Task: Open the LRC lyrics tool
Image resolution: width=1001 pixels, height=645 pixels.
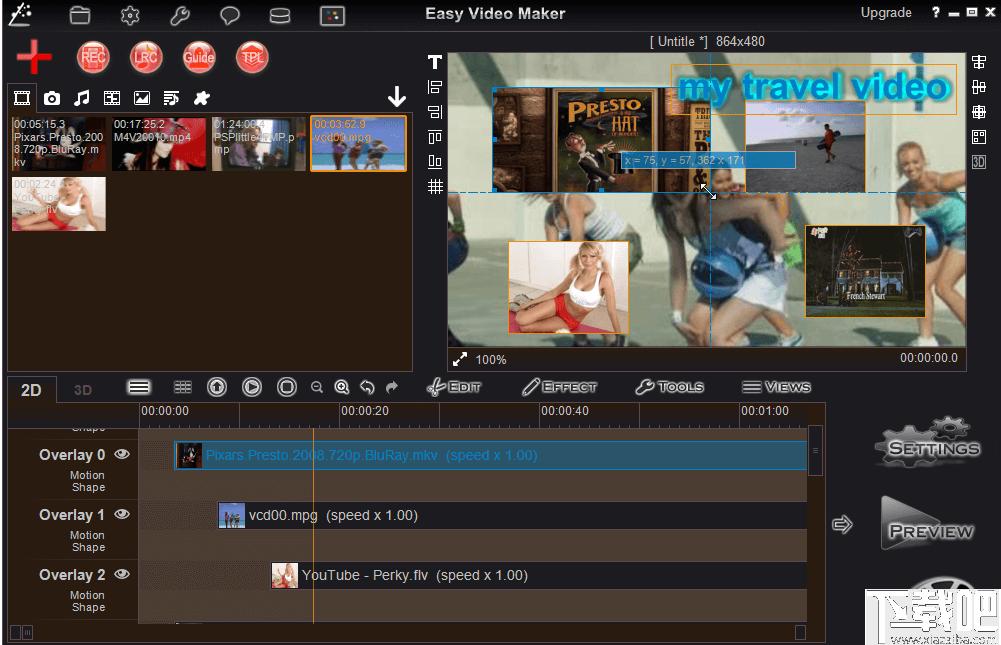Action: pyautogui.click(x=146, y=58)
